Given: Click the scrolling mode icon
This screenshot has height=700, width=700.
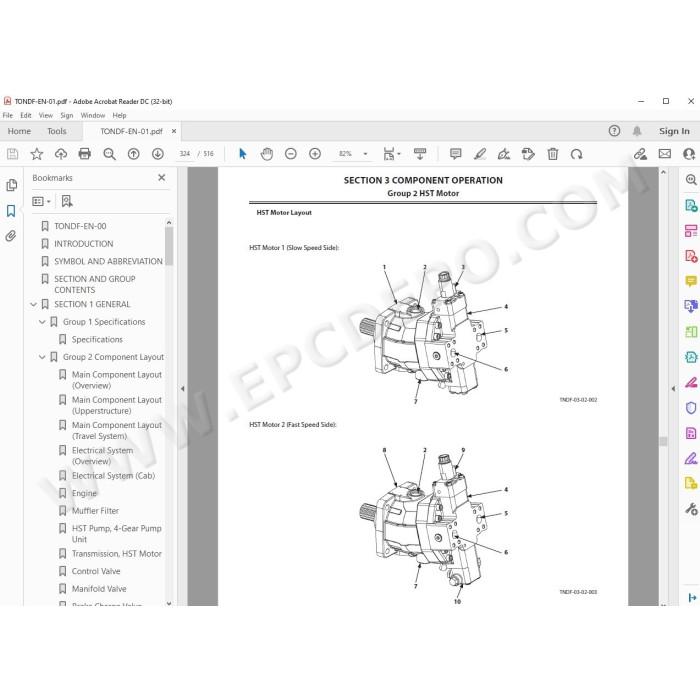Looking at the screenshot, I should [x=420, y=154].
